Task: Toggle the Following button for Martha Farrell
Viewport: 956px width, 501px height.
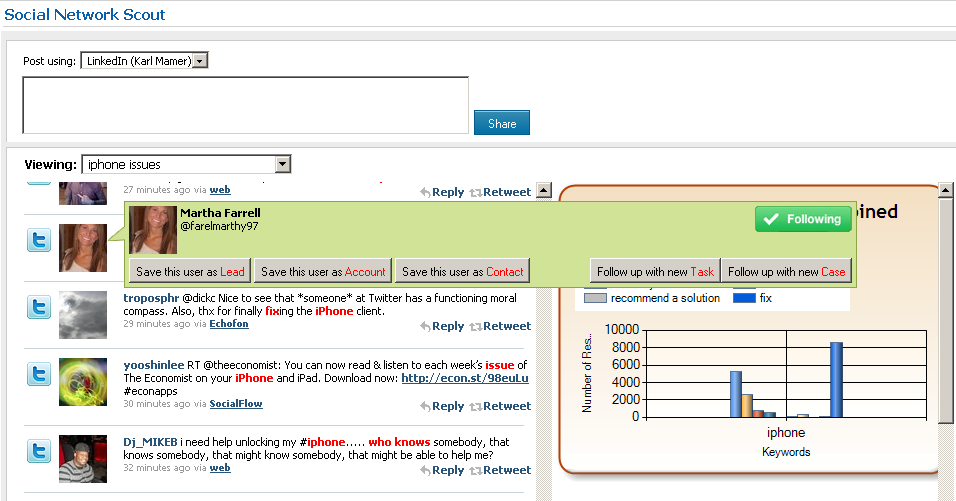Action: coord(803,219)
